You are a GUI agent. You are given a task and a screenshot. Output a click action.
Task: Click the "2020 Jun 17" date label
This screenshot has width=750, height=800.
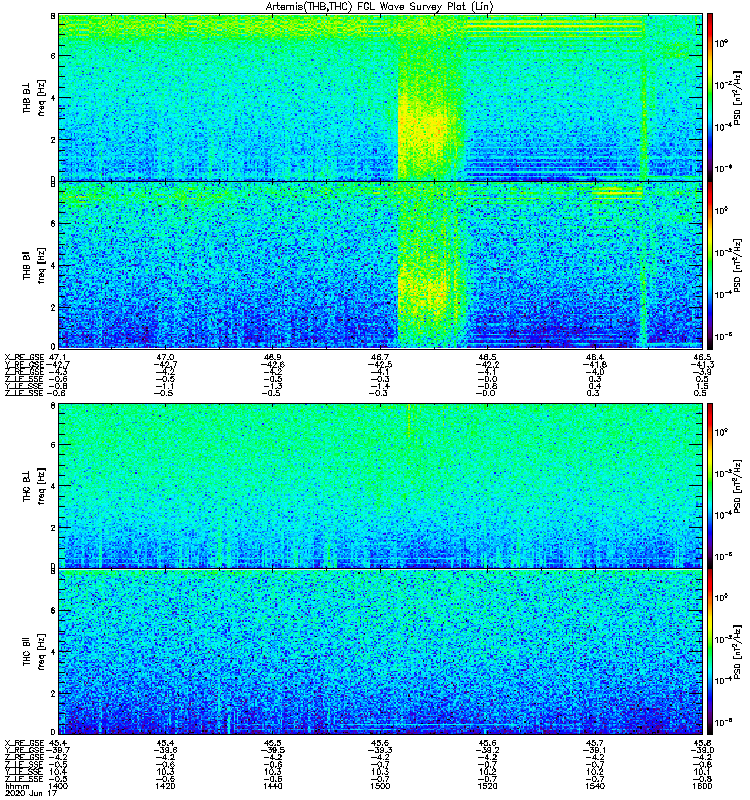pyautogui.click(x=31, y=794)
